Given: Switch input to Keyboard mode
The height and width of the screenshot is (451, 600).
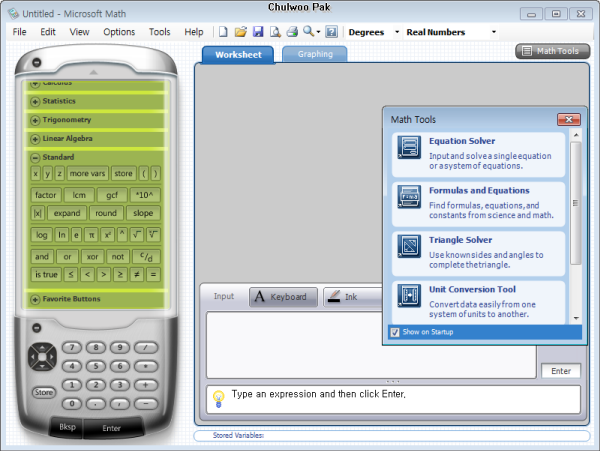Looking at the screenshot, I should (283, 297).
